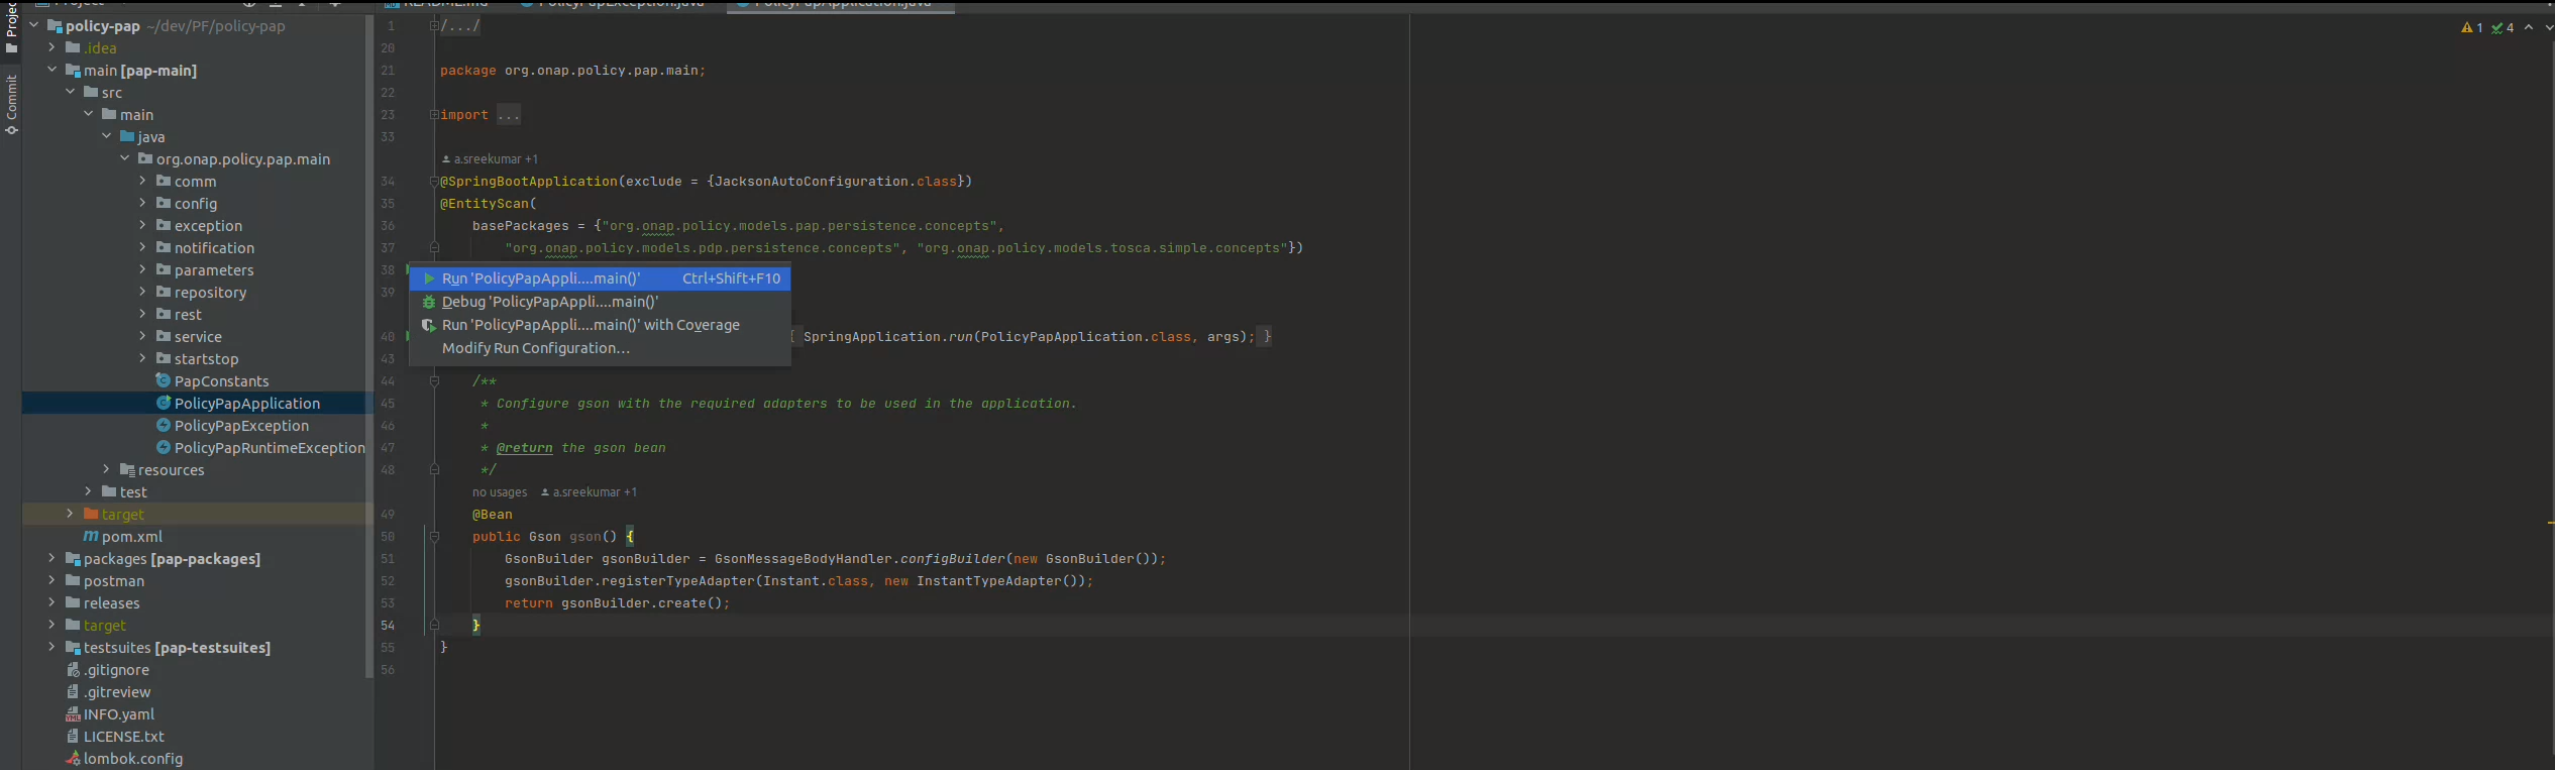2555x770 pixels.
Task: Select Run main() with Coverage
Action: click(x=600, y=325)
